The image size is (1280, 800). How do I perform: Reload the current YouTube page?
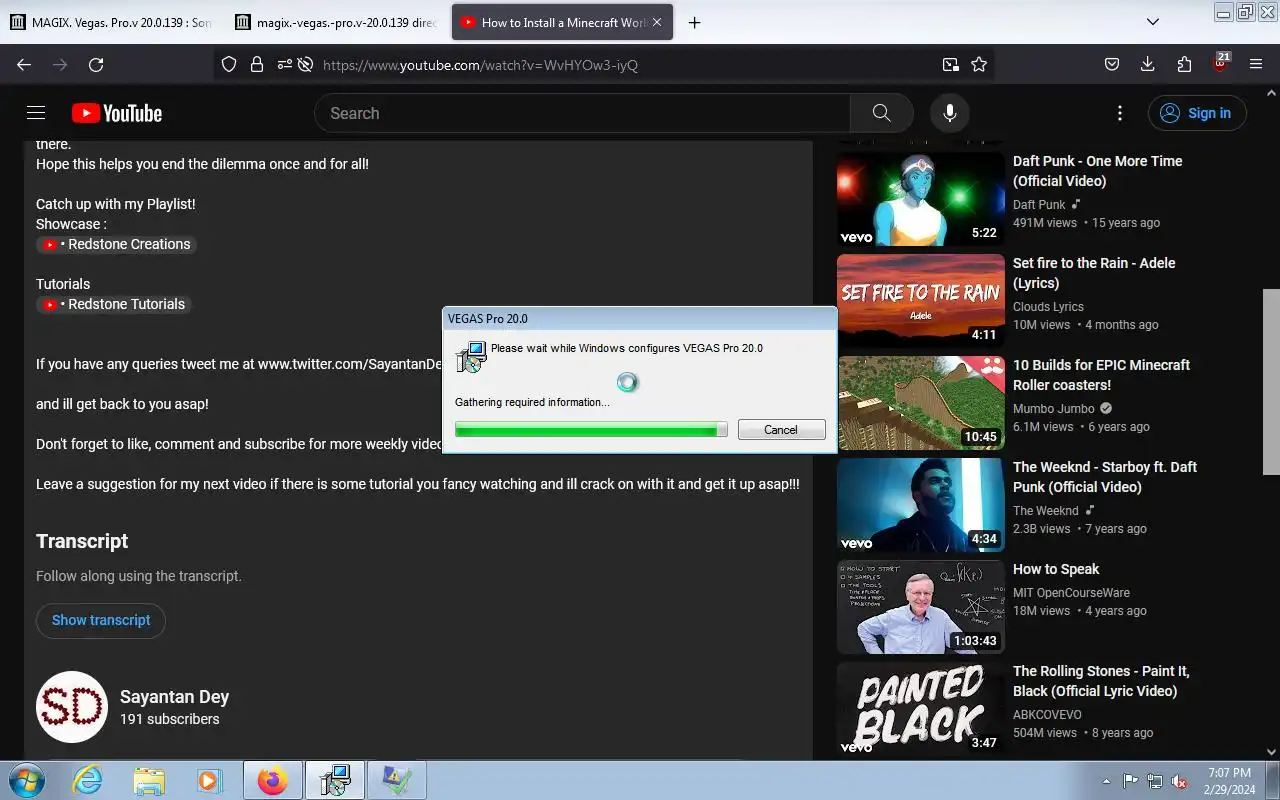96,64
